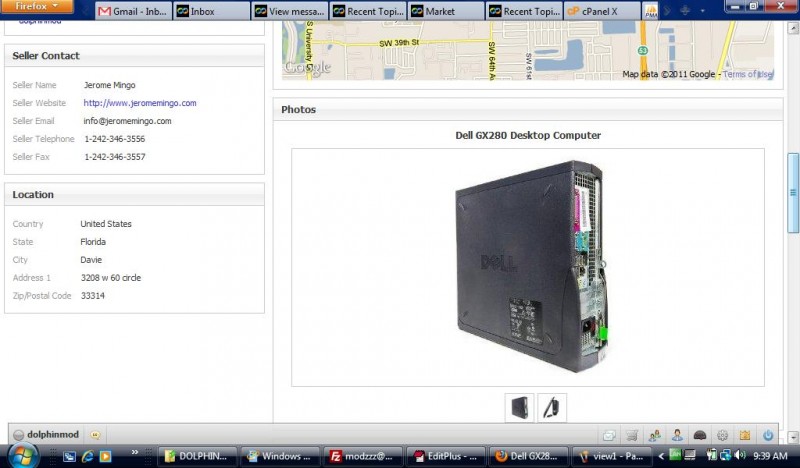
Task: Expand the quick launch overflow chevron
Action: click(x=135, y=452)
